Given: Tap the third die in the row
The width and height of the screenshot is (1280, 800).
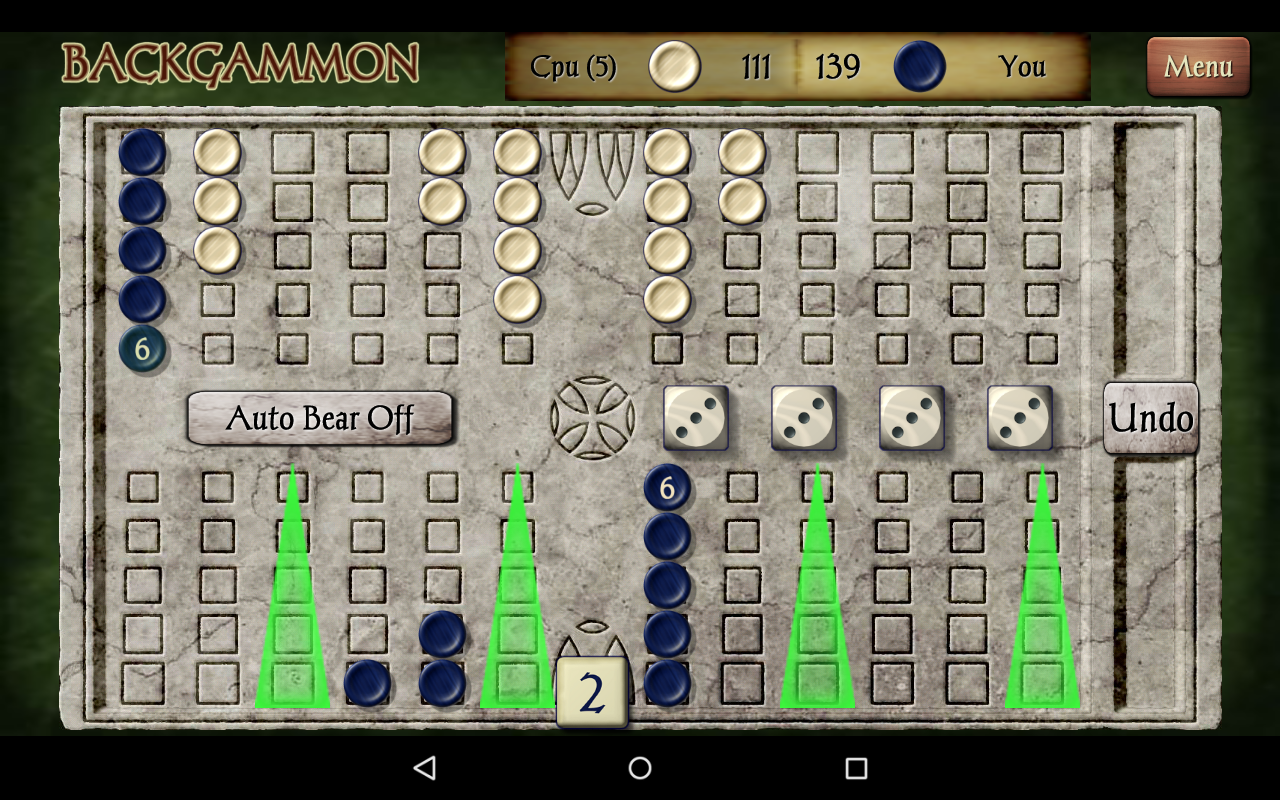Looking at the screenshot, I should pos(913,417).
